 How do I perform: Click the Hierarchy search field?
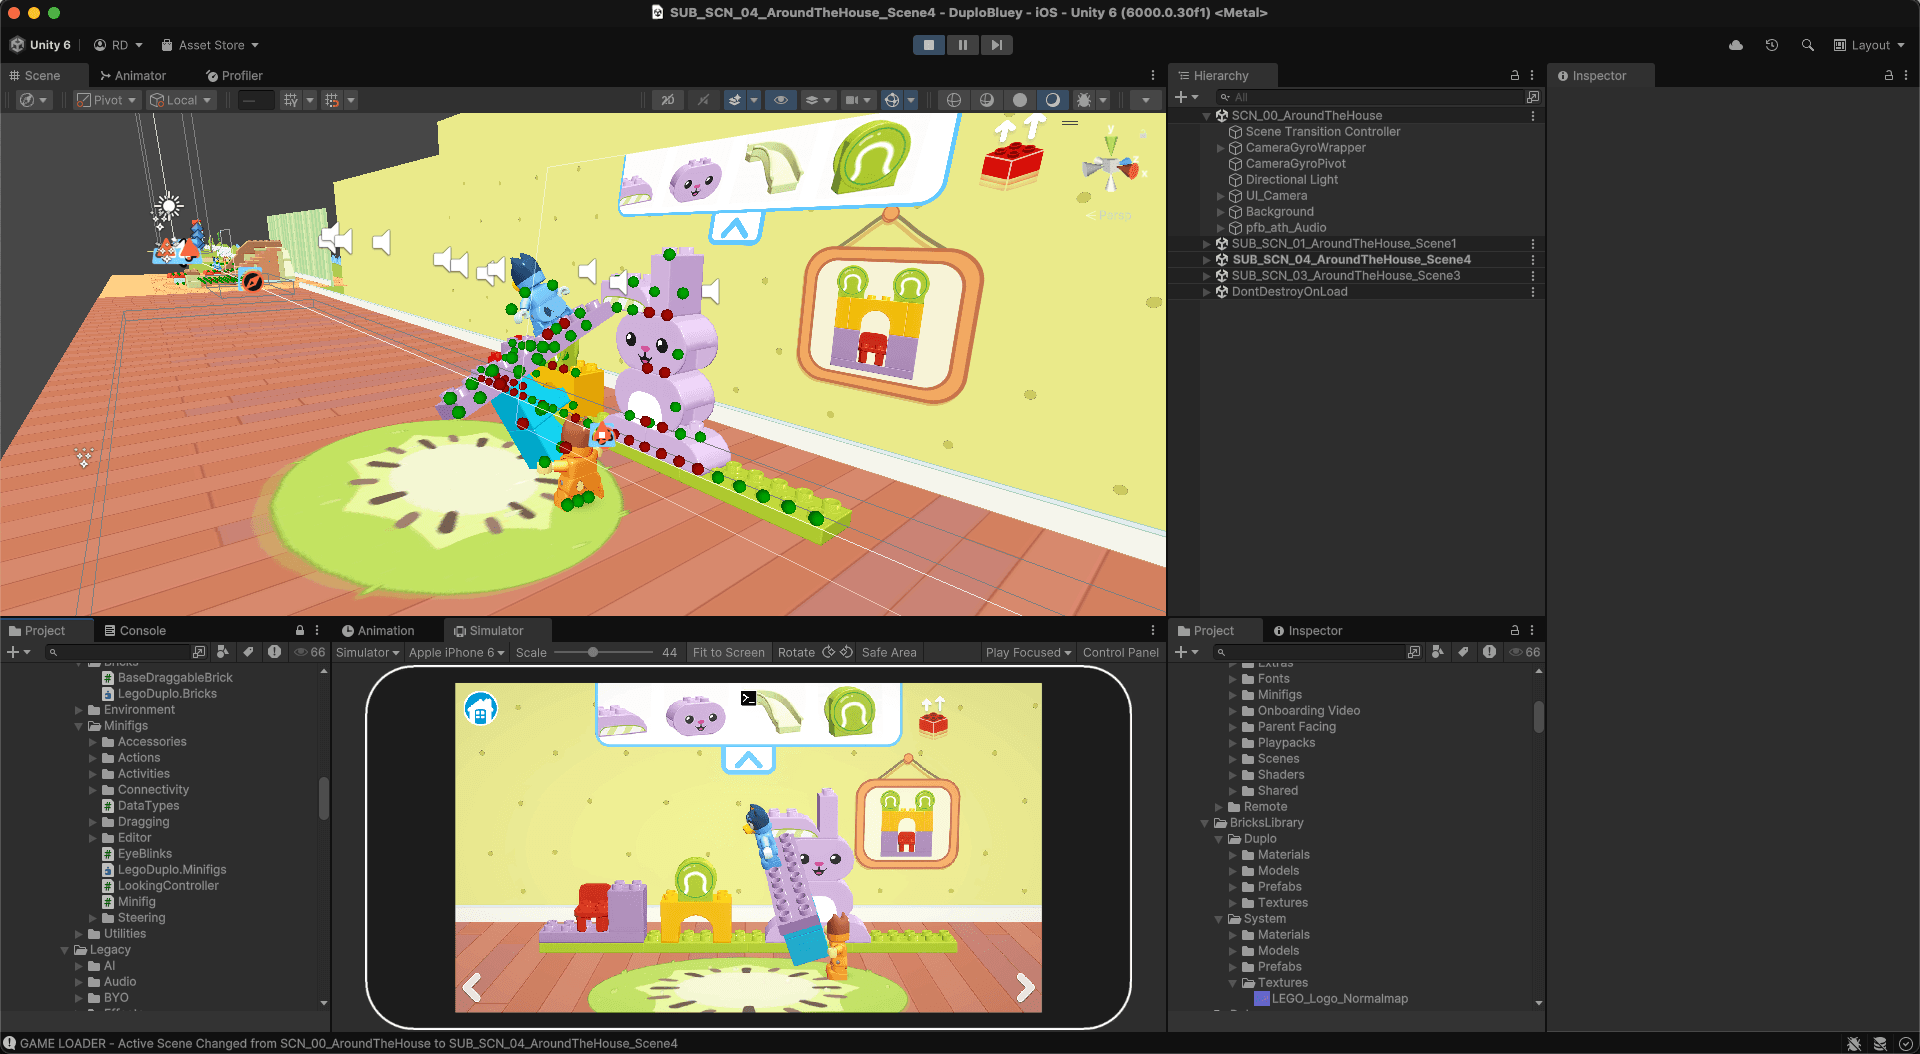tap(1370, 97)
